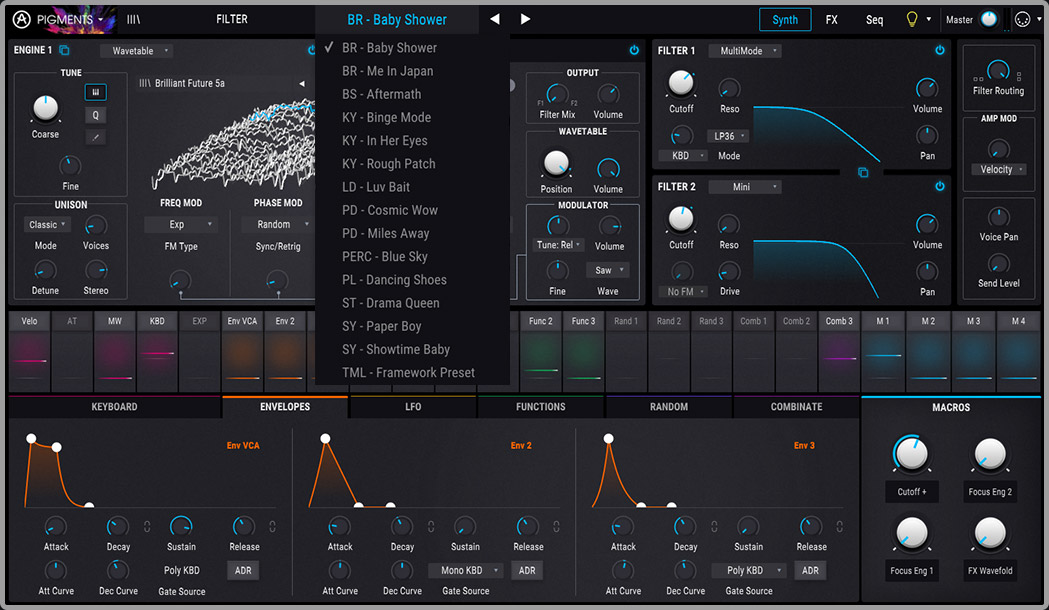Open the Mono KBD gate source dropdown
1049x610 pixels.
(465, 571)
